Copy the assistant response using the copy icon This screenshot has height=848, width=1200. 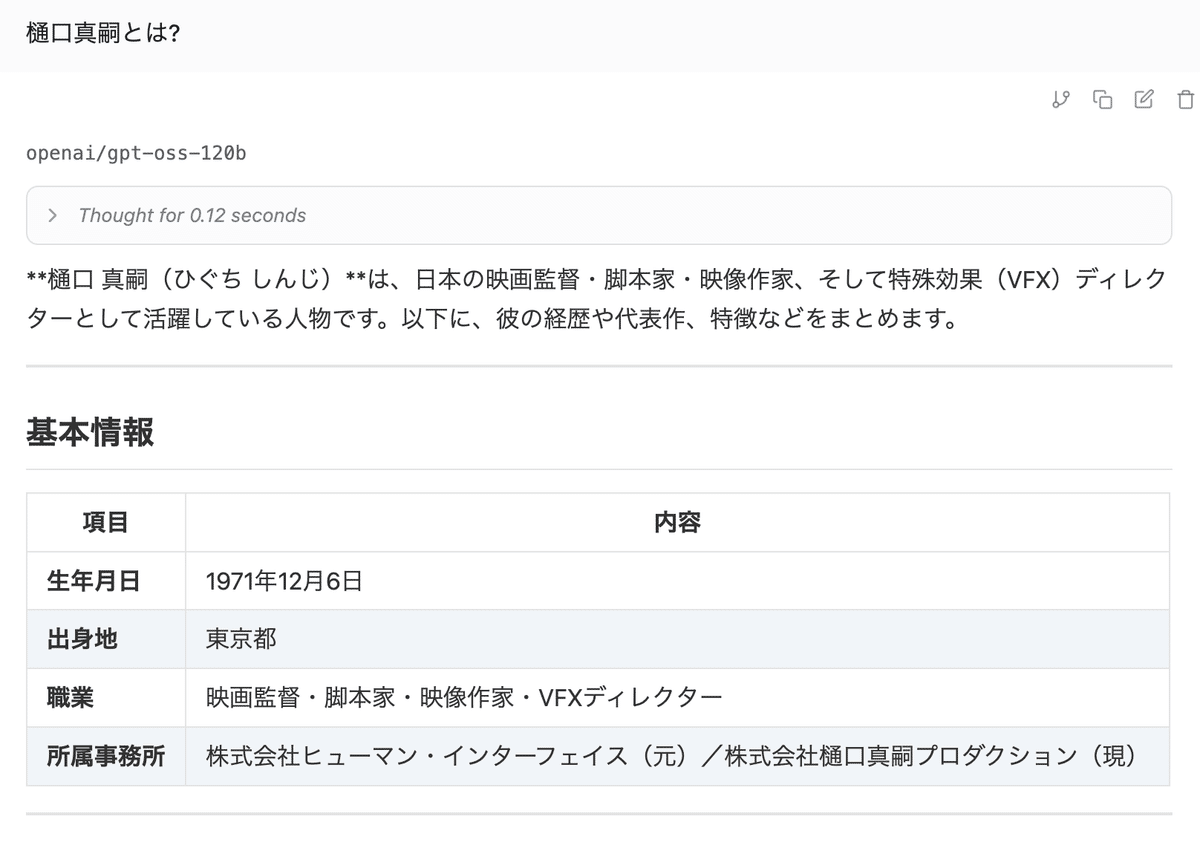pos(1102,100)
